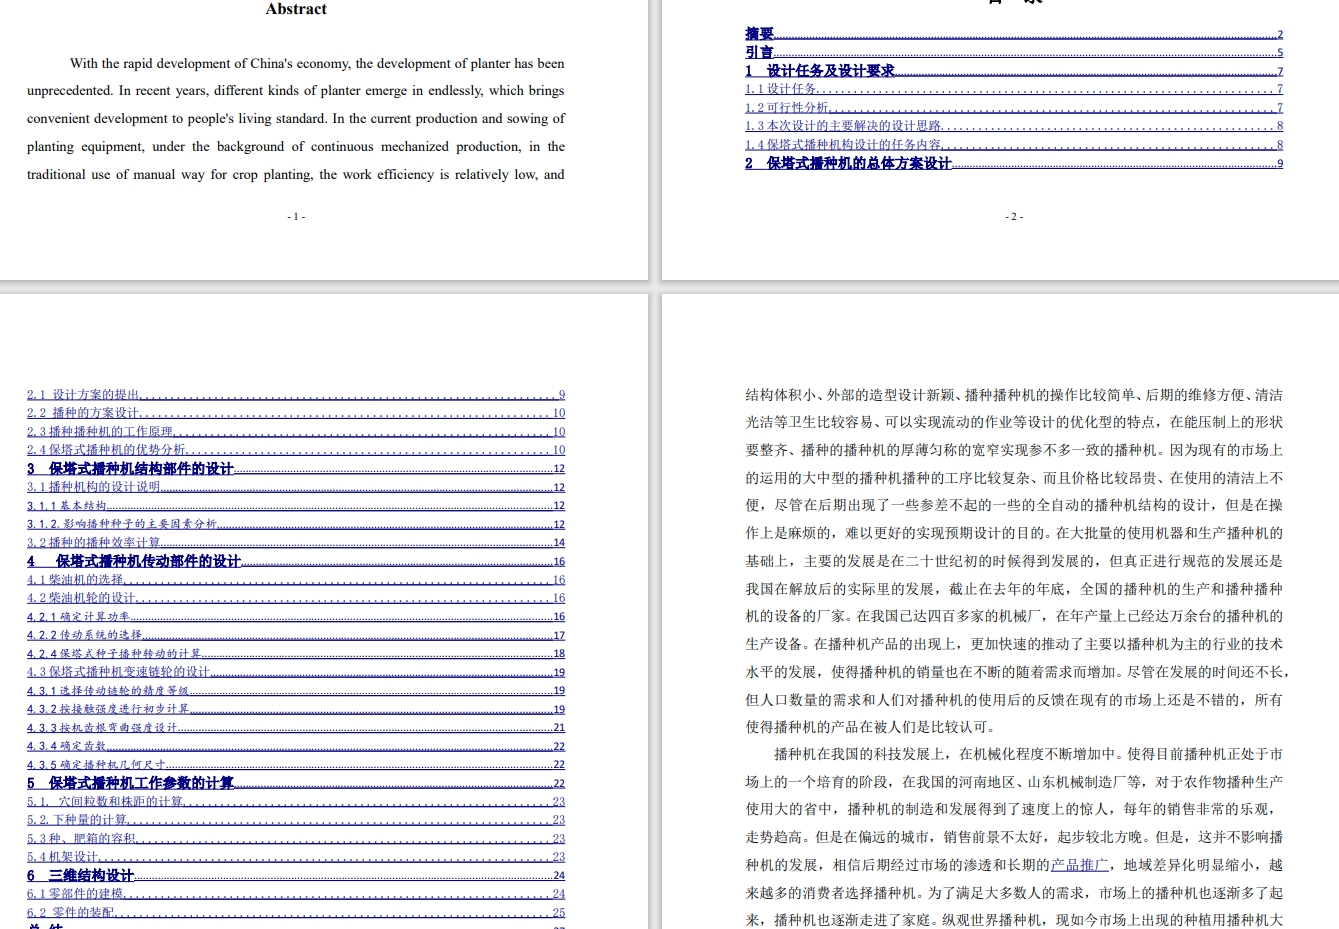
Task: Open the 摘要 table of contents link
Action: [1013, 34]
